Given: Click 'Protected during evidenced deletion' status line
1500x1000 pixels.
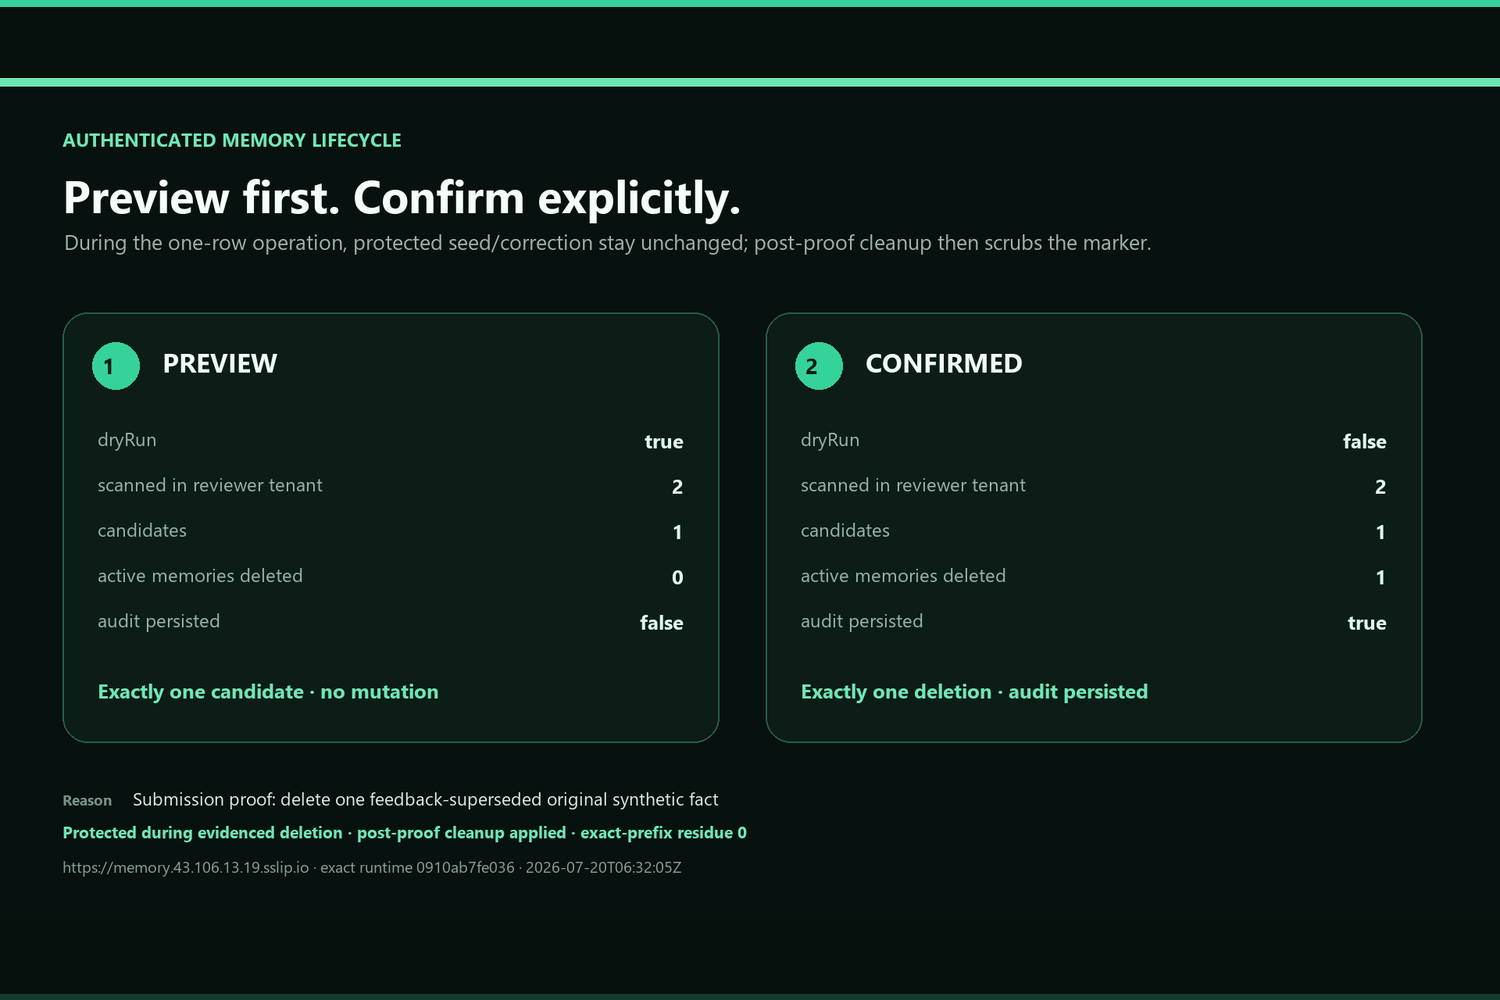Looking at the screenshot, I should [405, 833].
